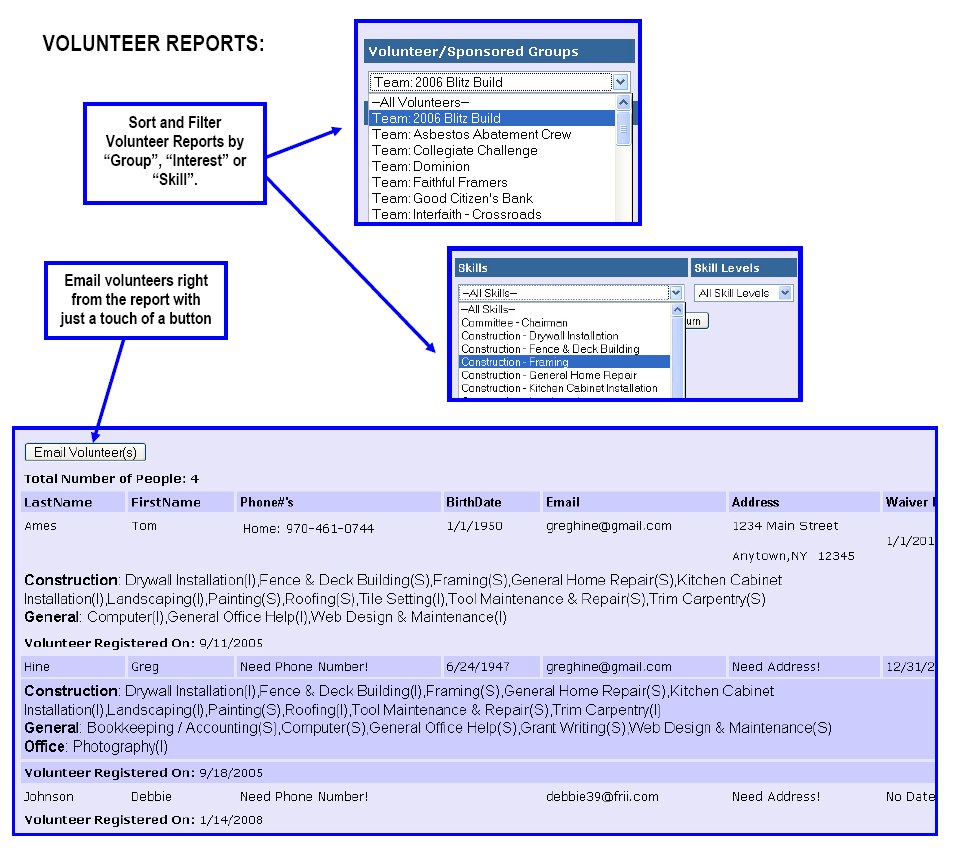Select highlighted "Construction - Framing" skill
This screenshot has width=954, height=856.
[x=565, y=362]
